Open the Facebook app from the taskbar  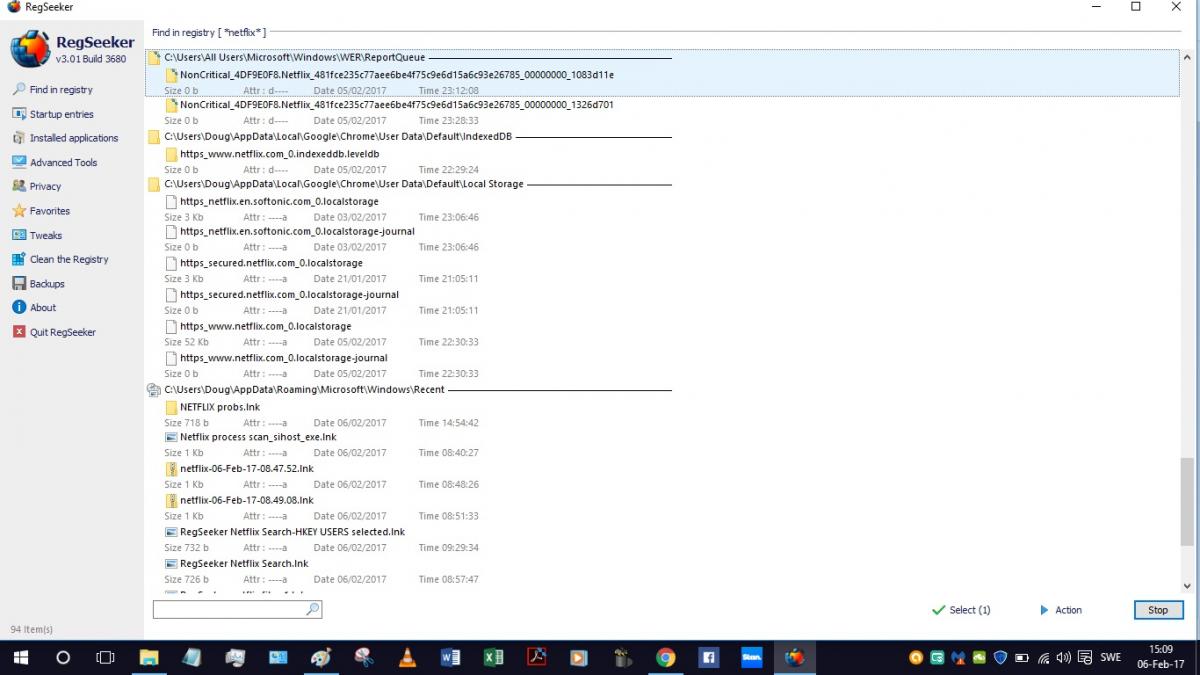point(709,657)
